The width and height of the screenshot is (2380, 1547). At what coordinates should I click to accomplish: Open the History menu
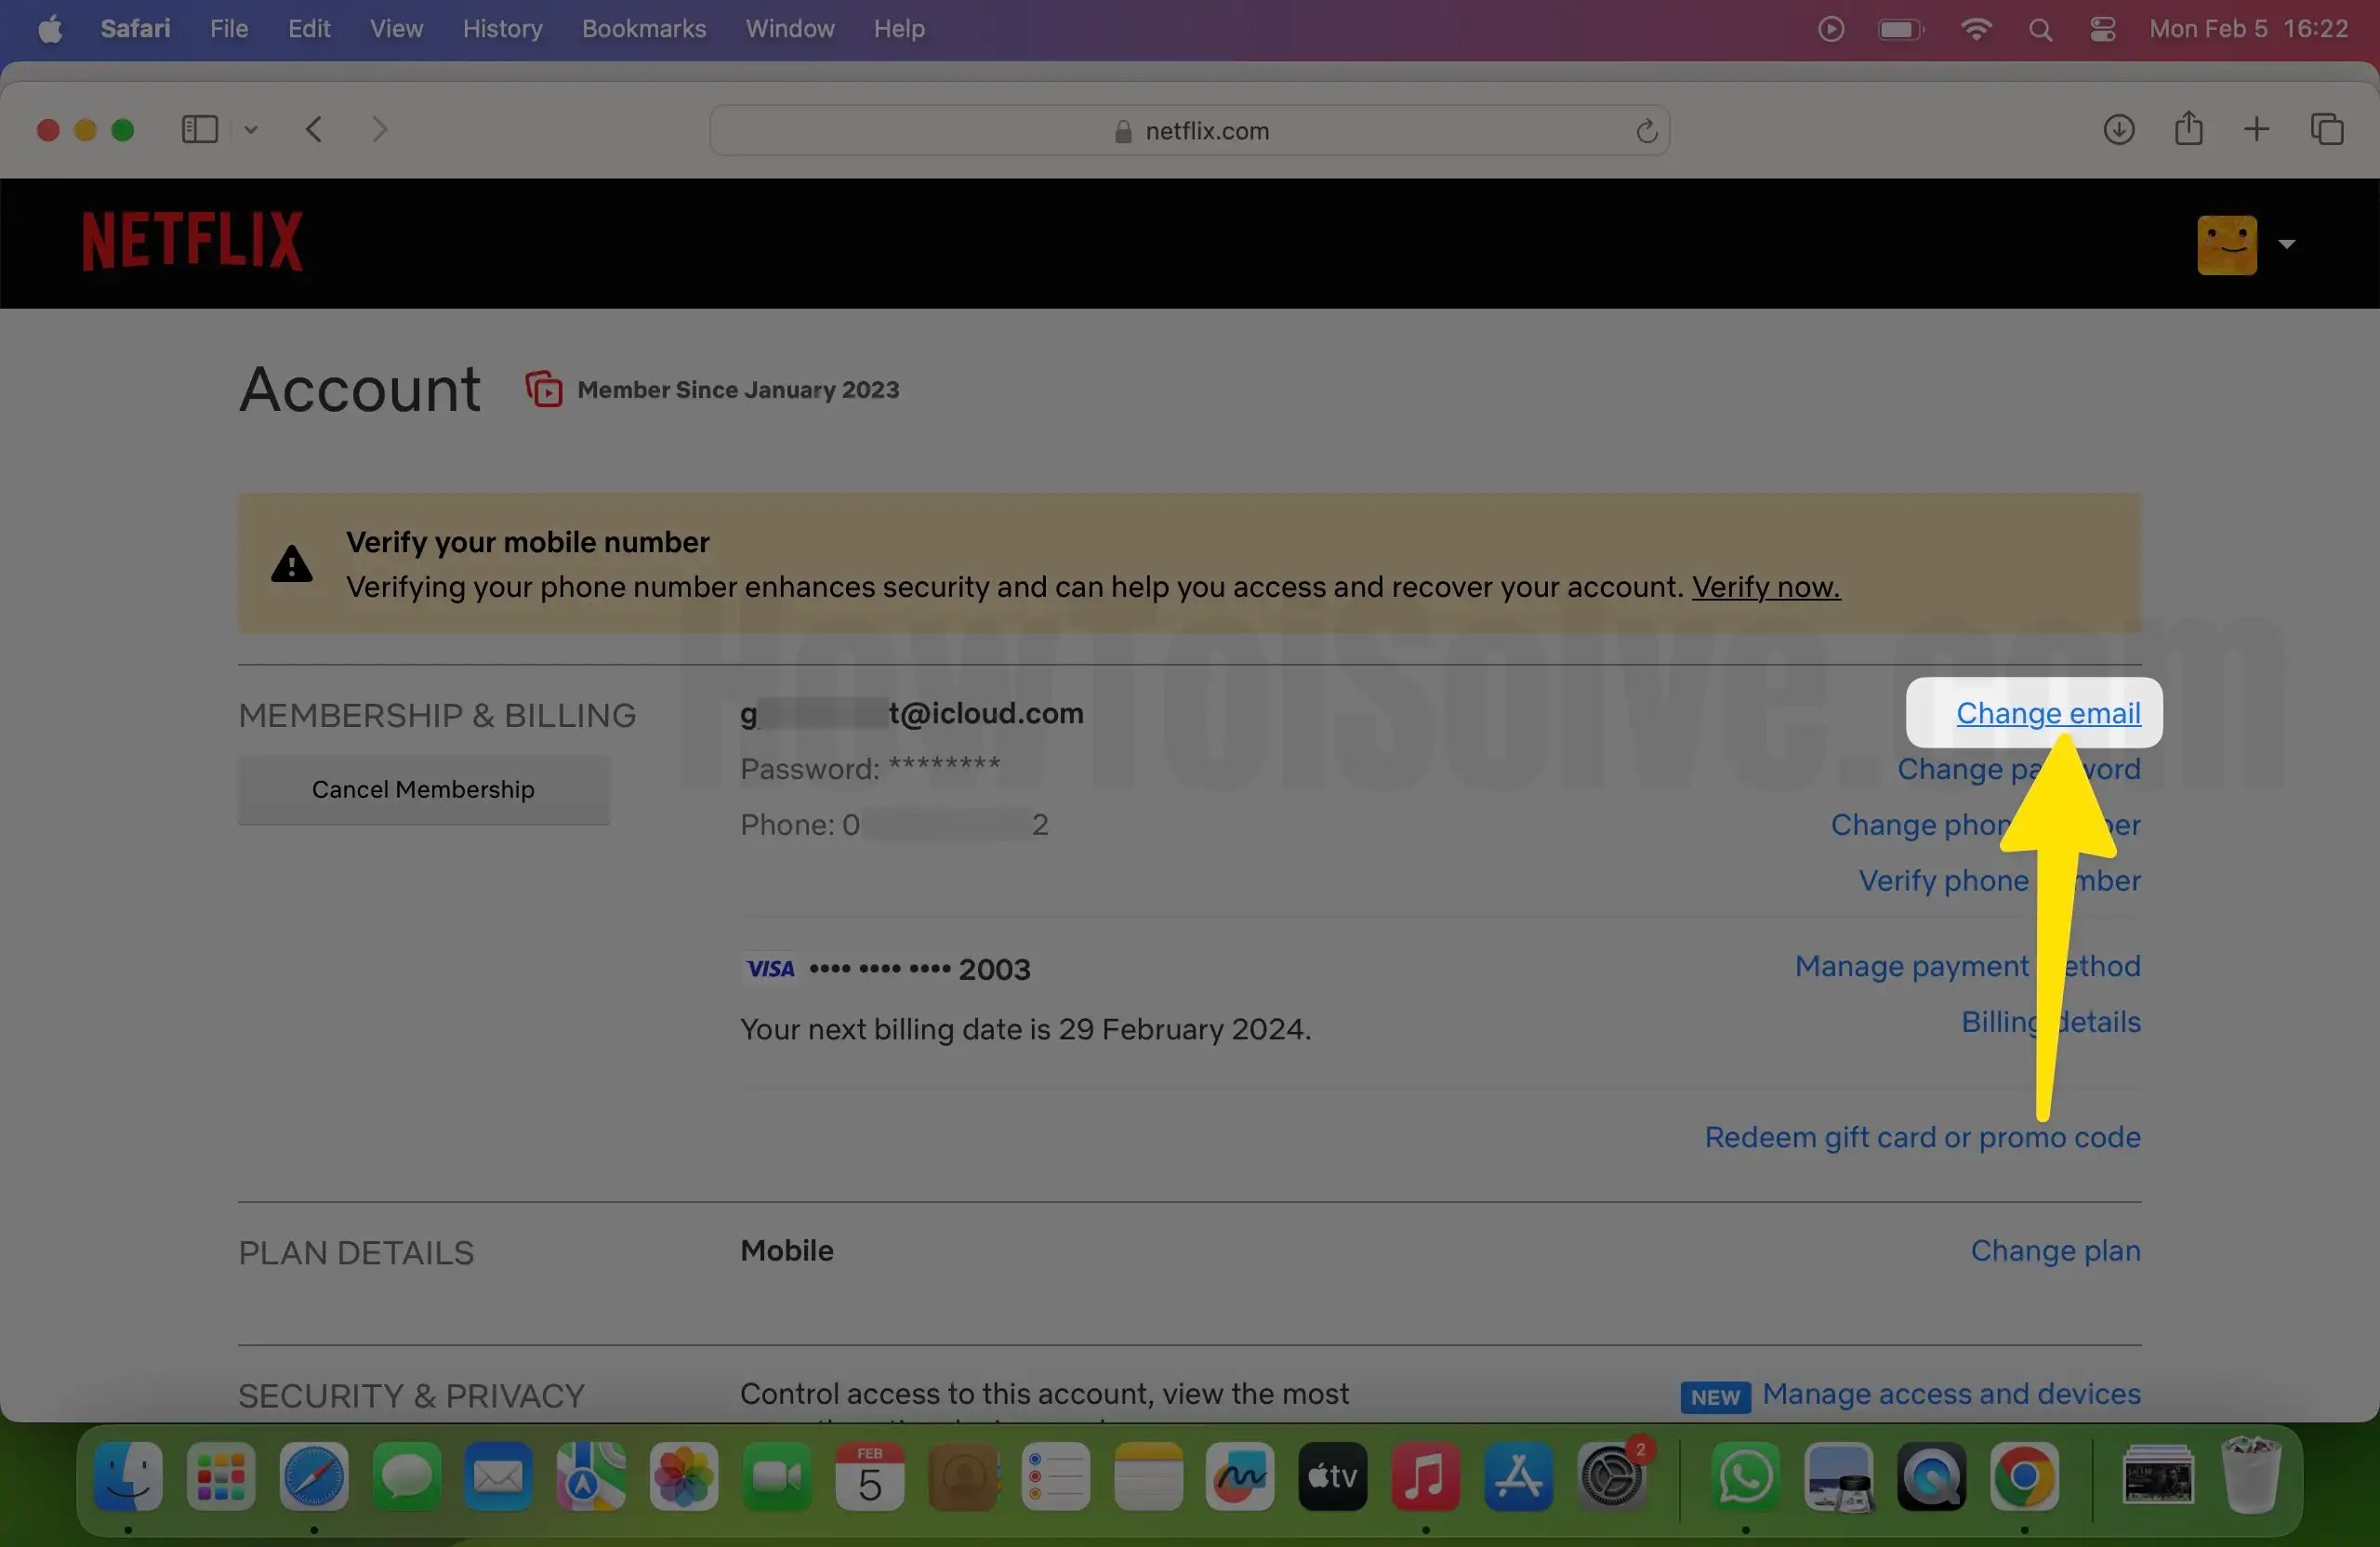501,28
